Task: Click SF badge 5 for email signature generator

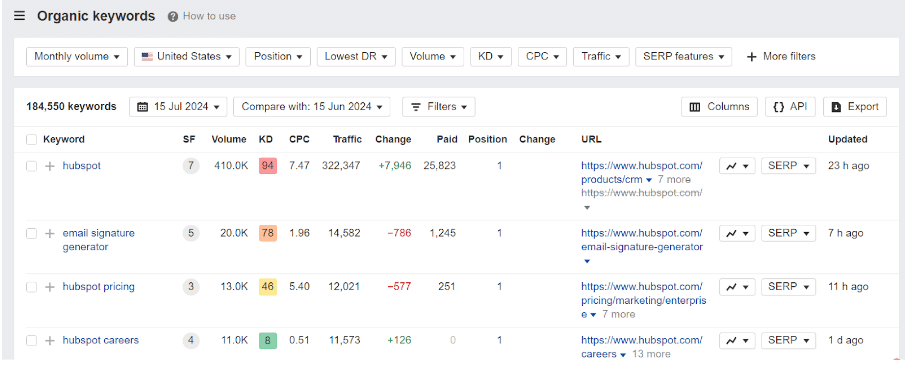Action: click(x=190, y=233)
